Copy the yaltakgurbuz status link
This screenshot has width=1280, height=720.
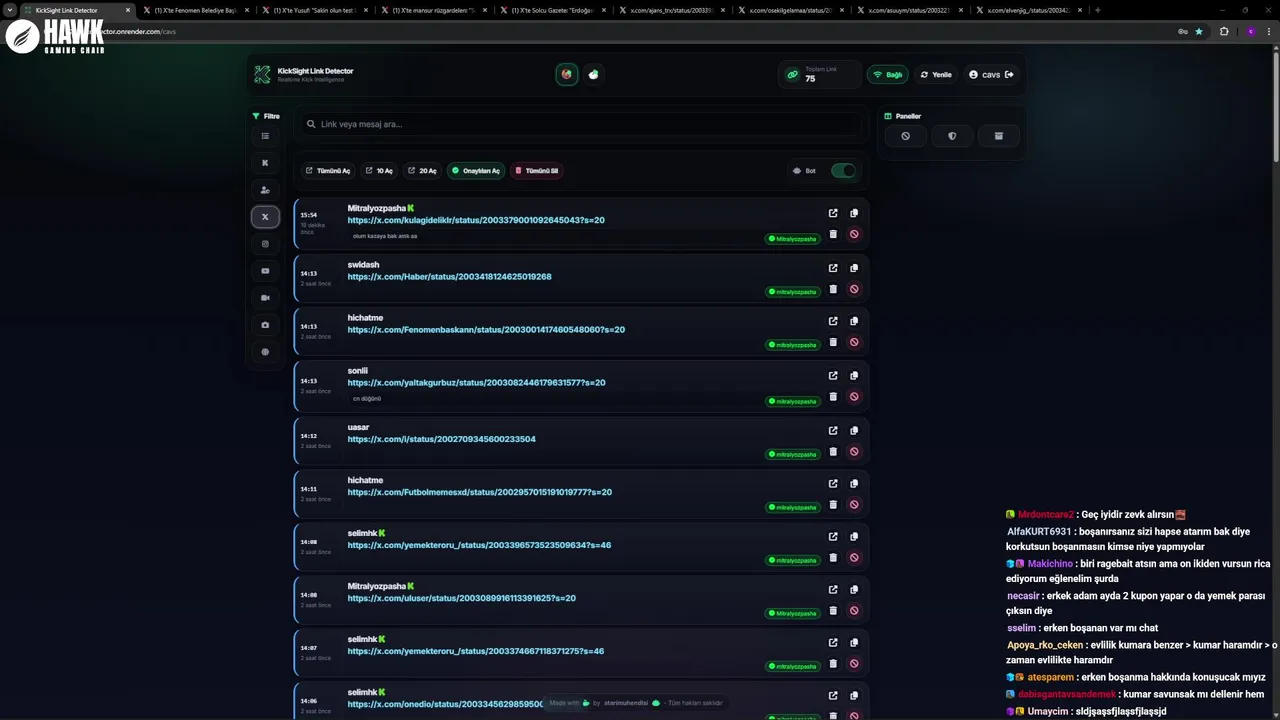coord(854,376)
